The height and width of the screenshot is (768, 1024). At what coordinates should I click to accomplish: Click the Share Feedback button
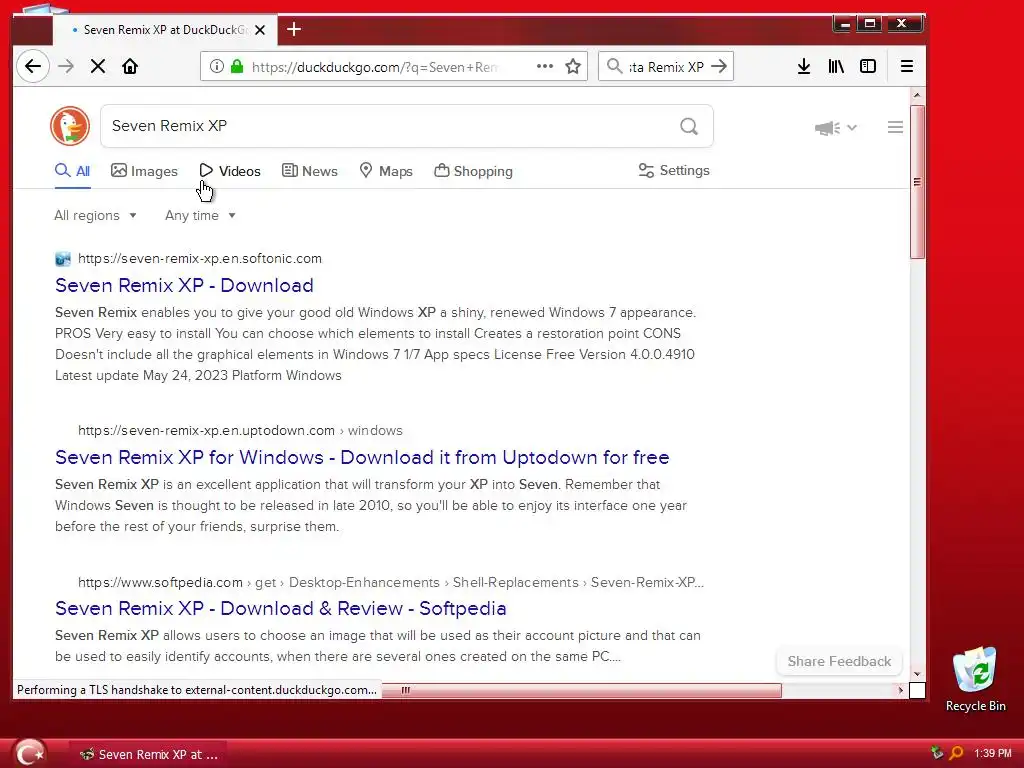(839, 662)
